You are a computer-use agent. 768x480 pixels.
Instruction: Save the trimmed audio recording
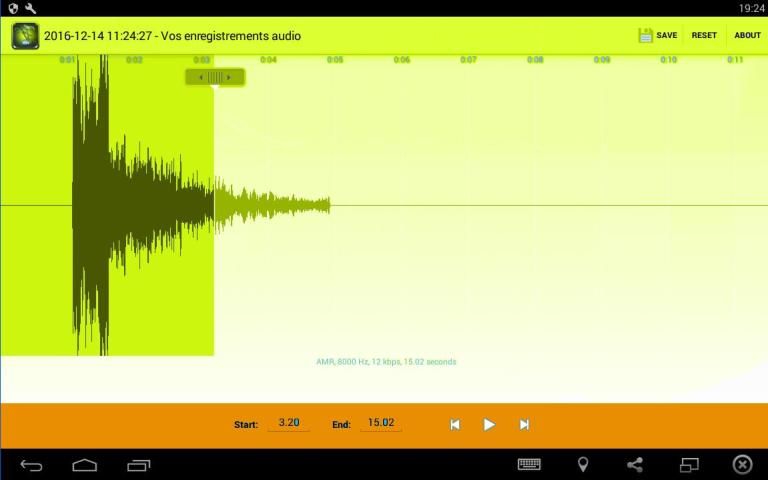657,35
